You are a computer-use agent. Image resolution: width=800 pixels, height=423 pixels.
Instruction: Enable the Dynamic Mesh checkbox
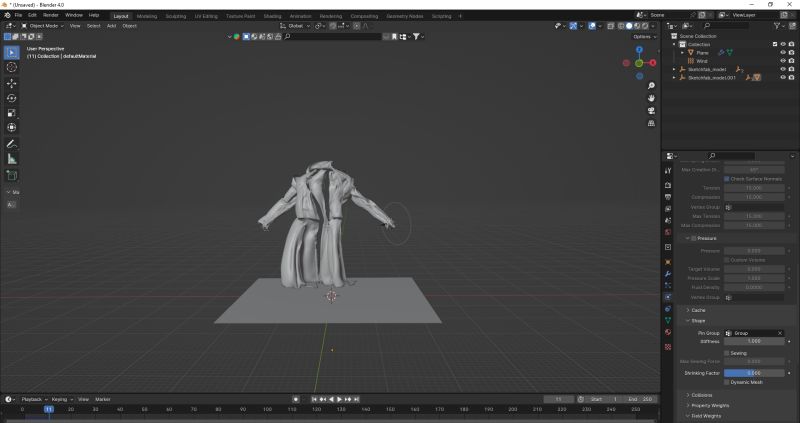pyautogui.click(x=727, y=382)
